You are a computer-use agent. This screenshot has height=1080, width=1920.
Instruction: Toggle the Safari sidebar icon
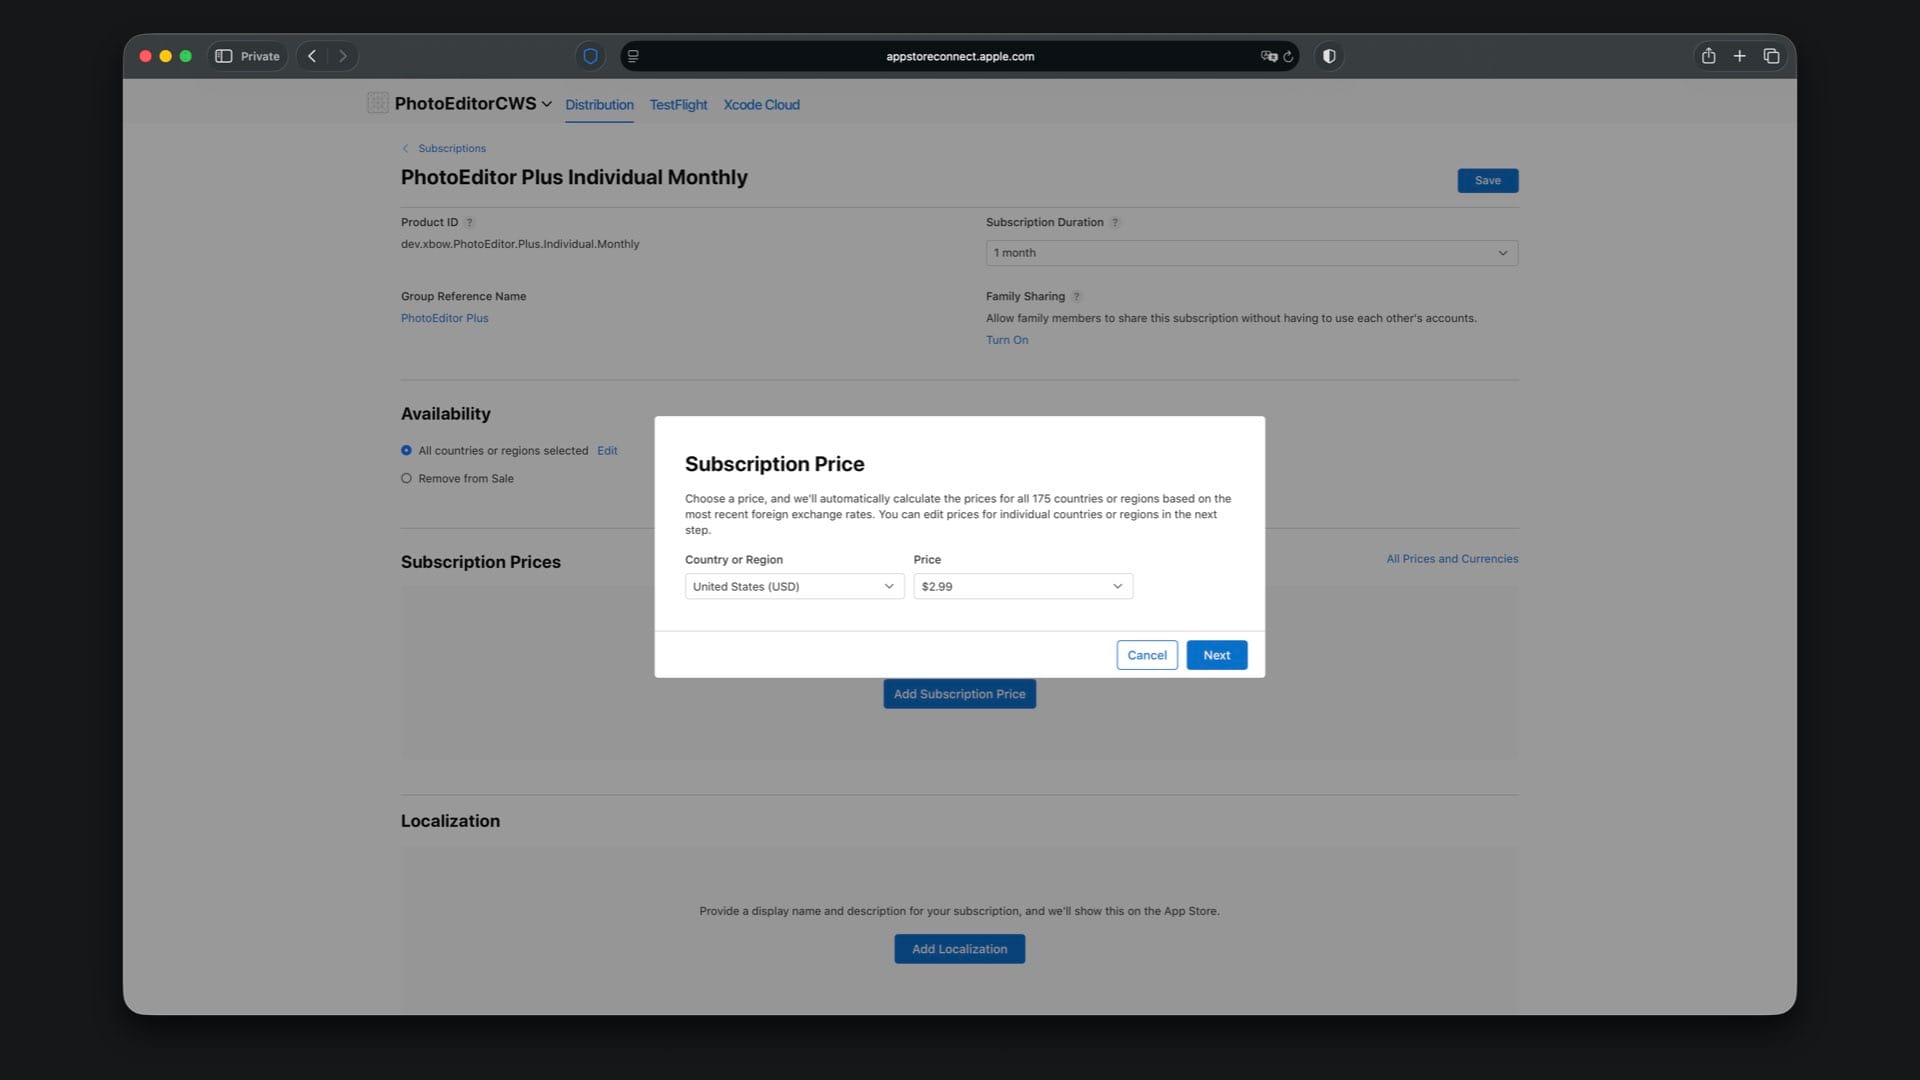(224, 56)
